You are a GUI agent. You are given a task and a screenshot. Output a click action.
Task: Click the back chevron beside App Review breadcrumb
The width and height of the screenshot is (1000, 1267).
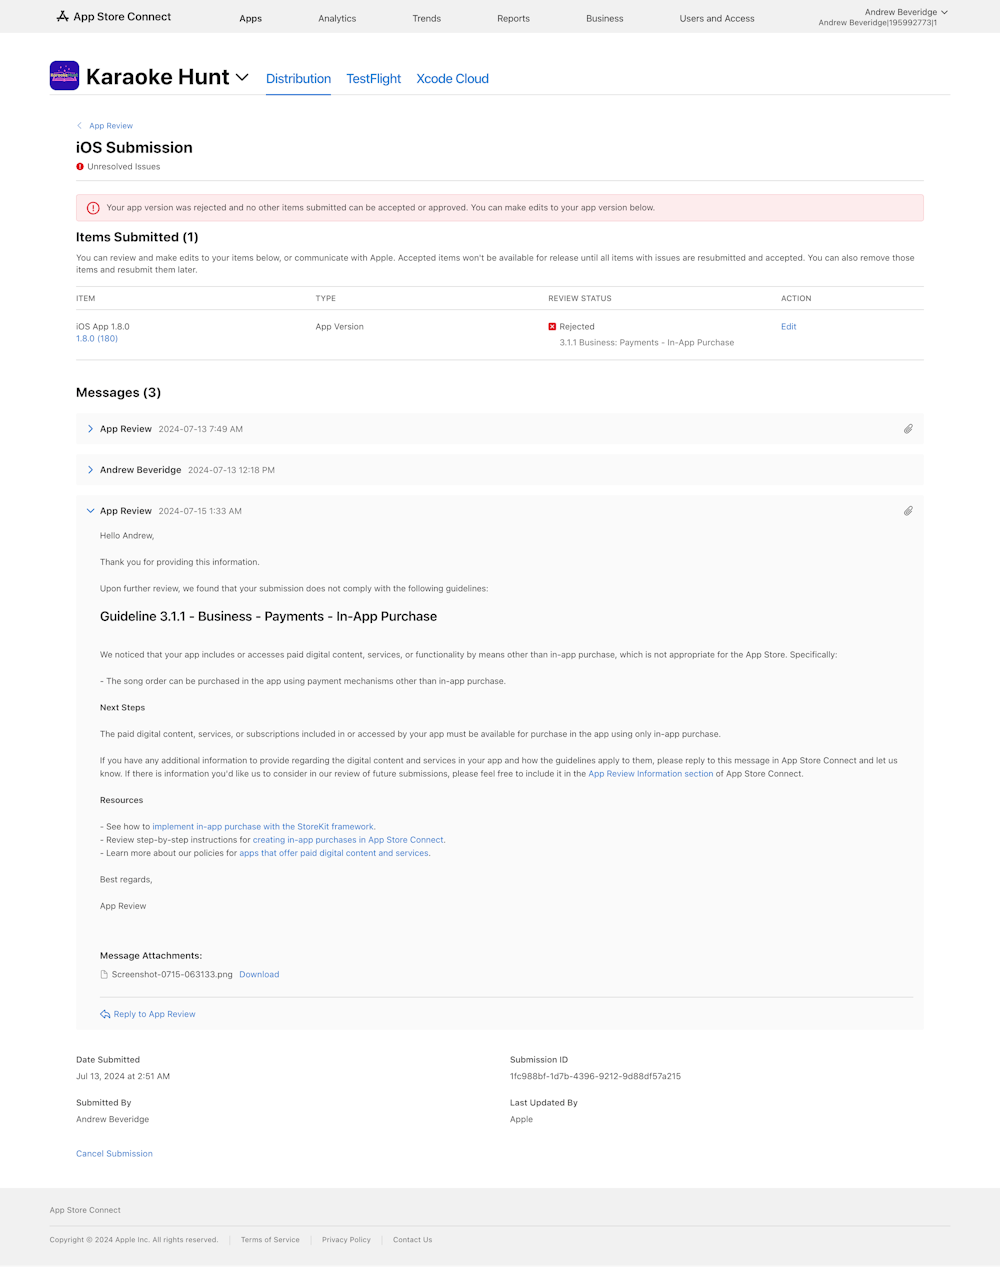pos(80,126)
